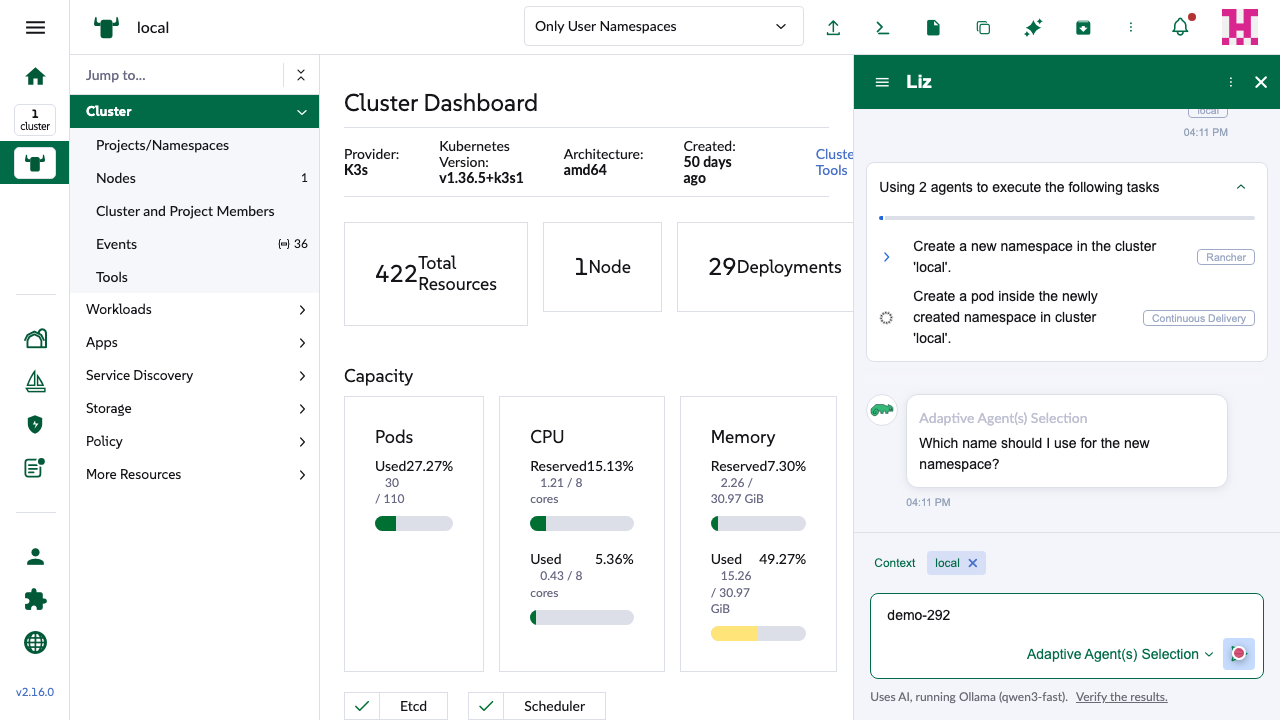Stop the running Liz request
Image resolution: width=1280 pixels, height=720 pixels.
pos(1239,654)
